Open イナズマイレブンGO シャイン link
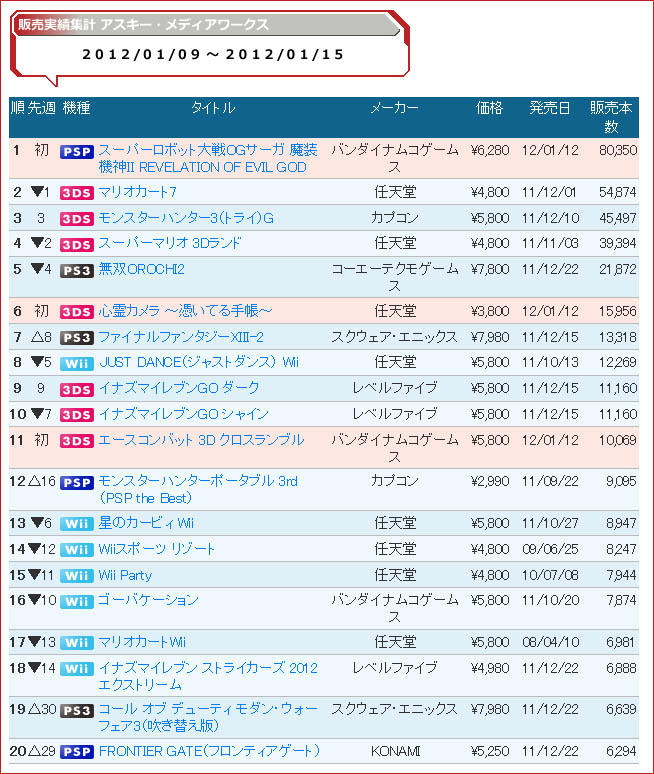The width and height of the screenshot is (654, 774). point(184,414)
